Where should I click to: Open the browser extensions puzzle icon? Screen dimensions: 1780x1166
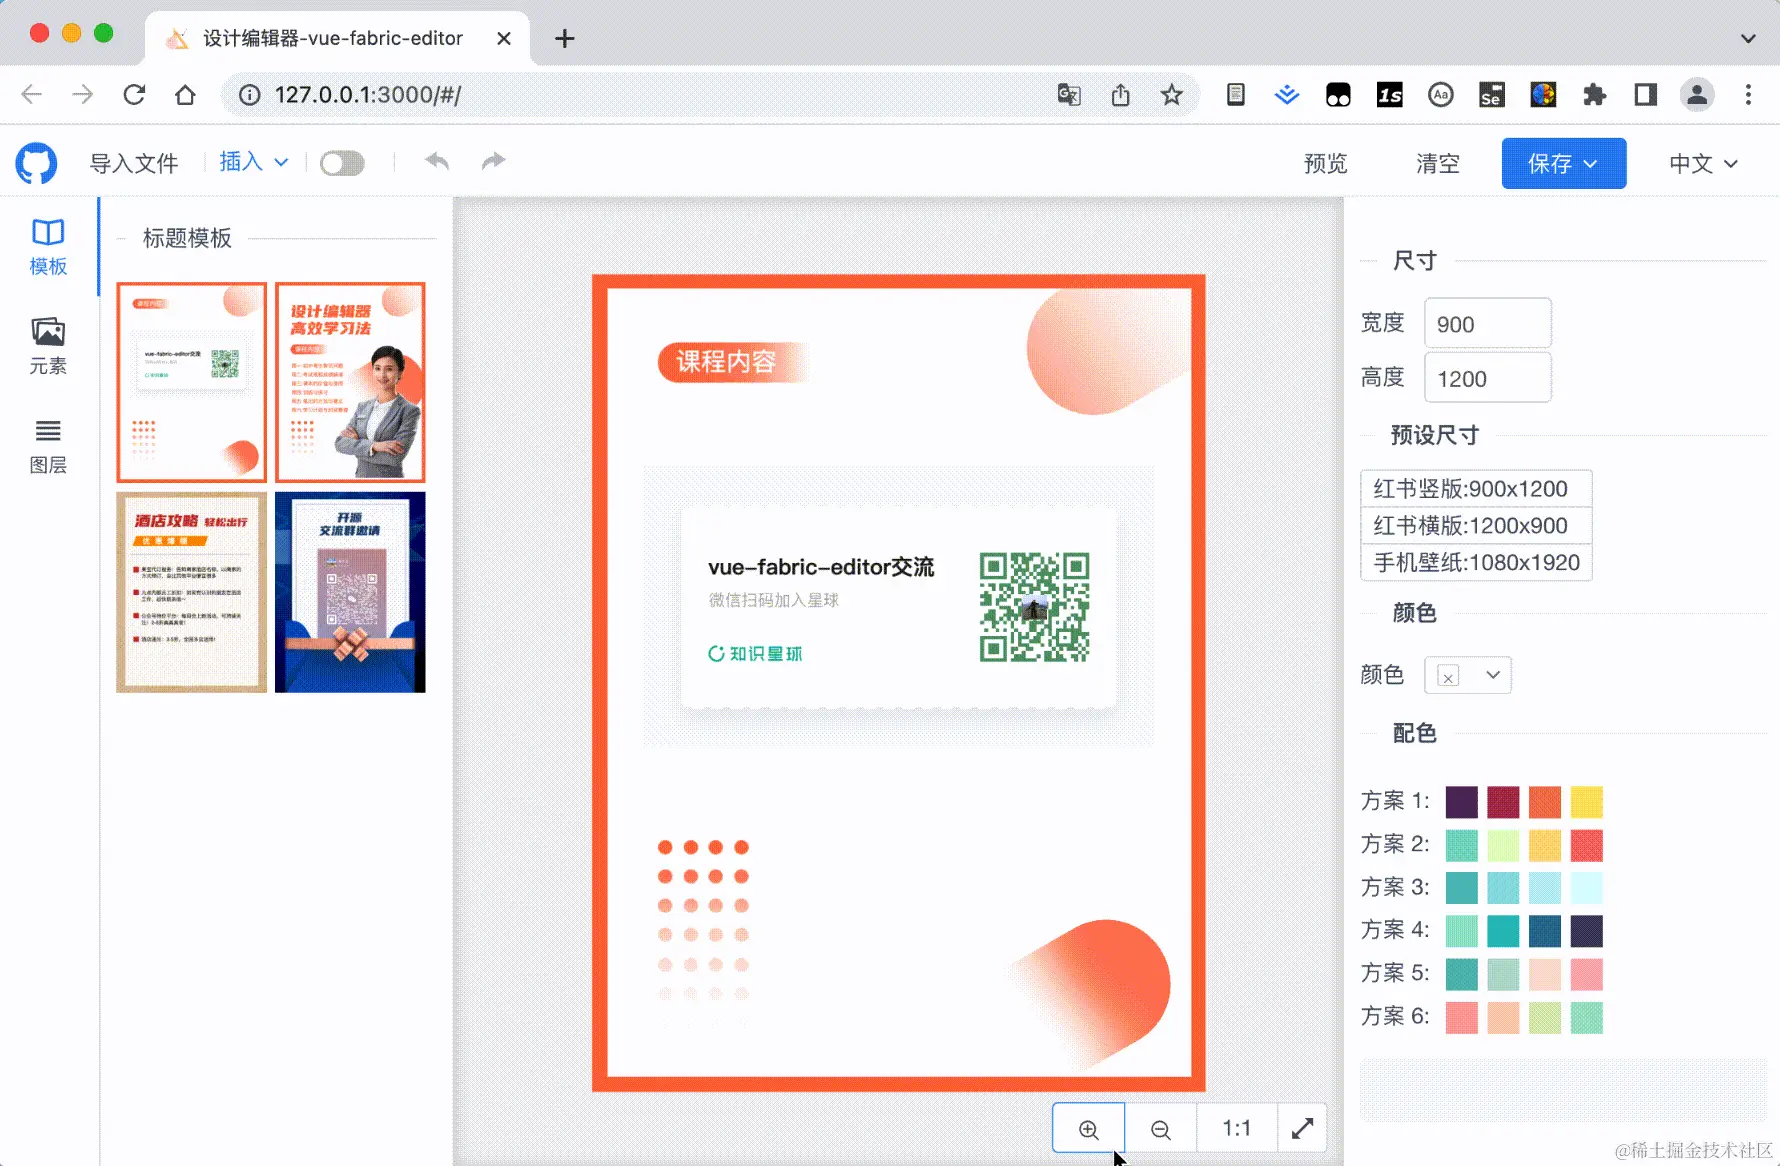coord(1595,95)
